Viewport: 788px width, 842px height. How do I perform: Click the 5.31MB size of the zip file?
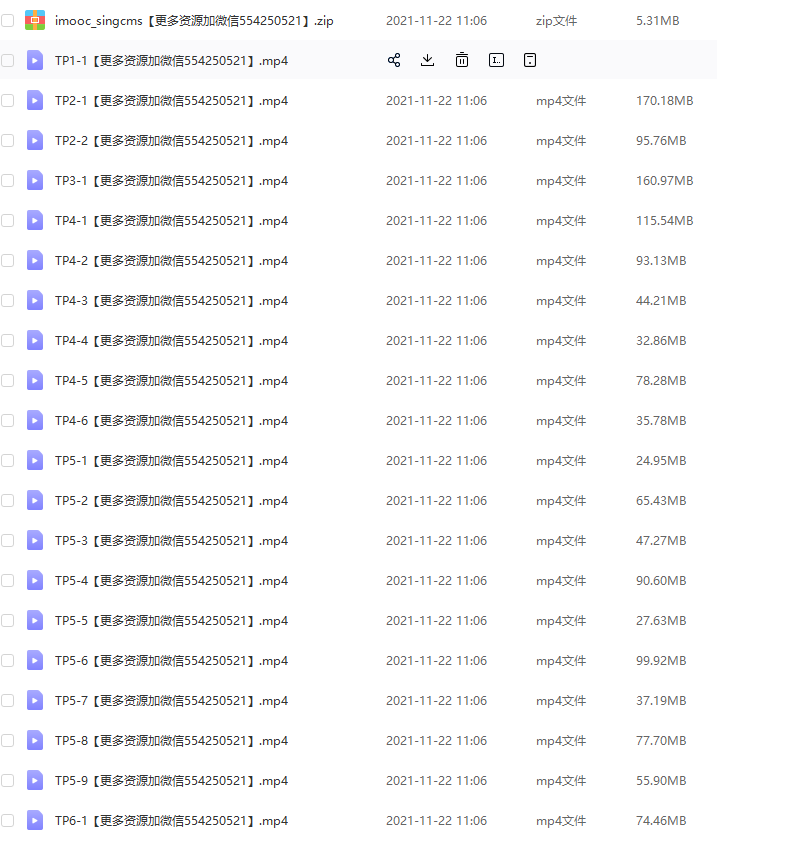(x=657, y=20)
